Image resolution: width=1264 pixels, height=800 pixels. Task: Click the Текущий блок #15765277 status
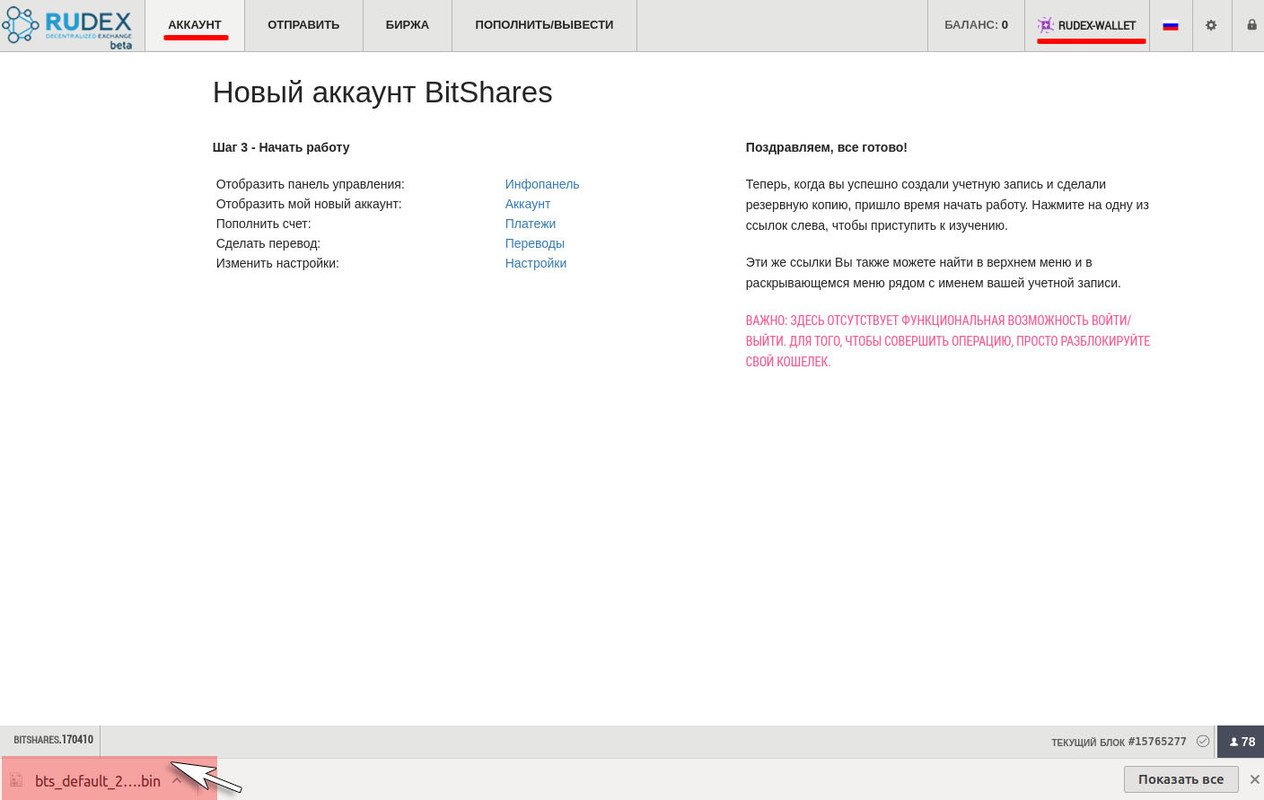tap(1119, 742)
